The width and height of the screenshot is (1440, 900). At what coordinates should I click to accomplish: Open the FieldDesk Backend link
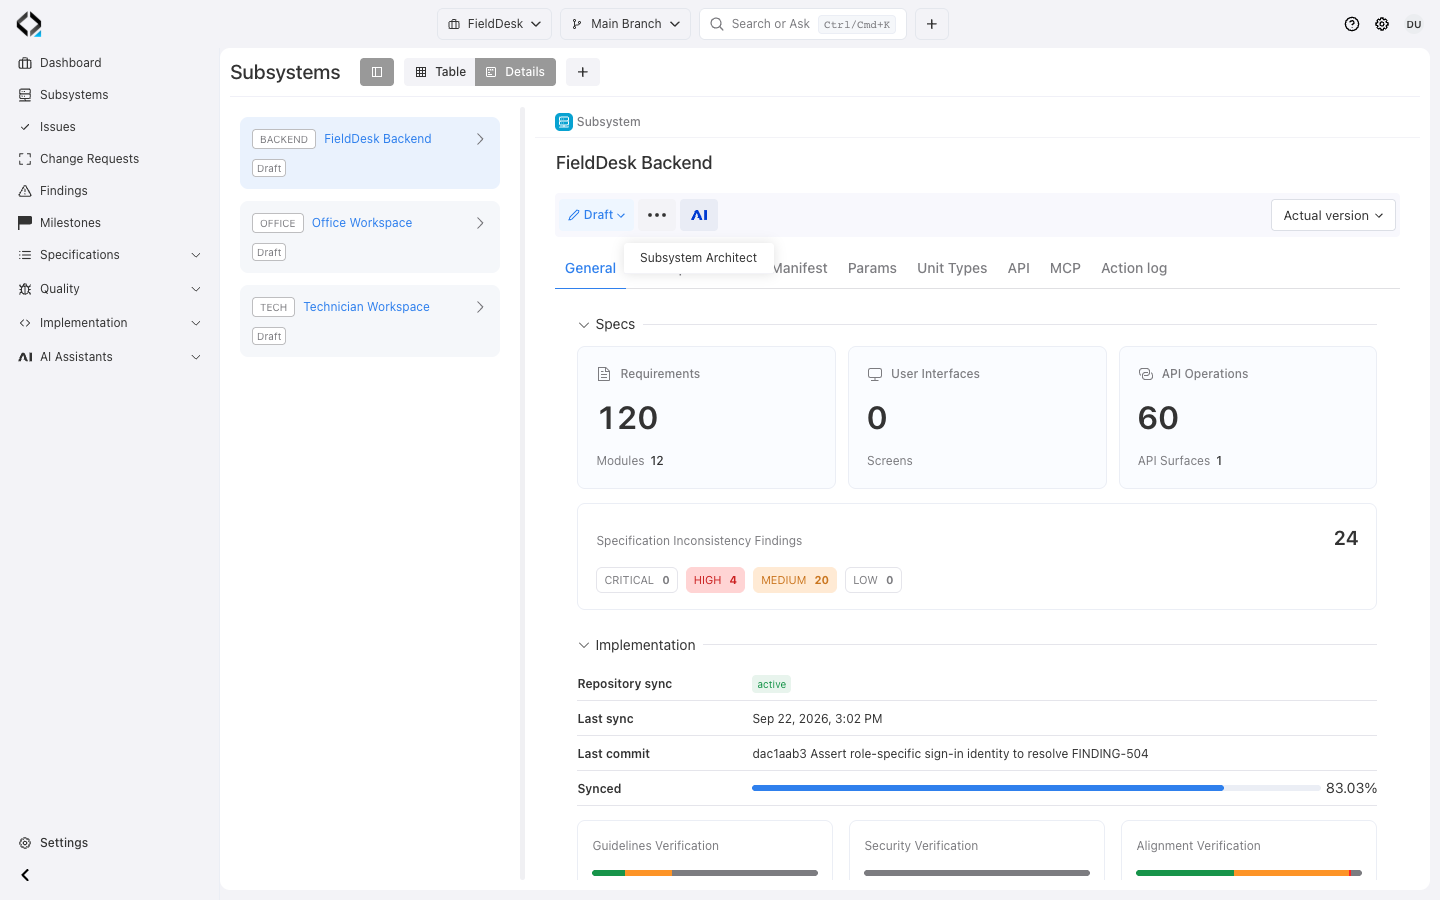[x=378, y=139]
